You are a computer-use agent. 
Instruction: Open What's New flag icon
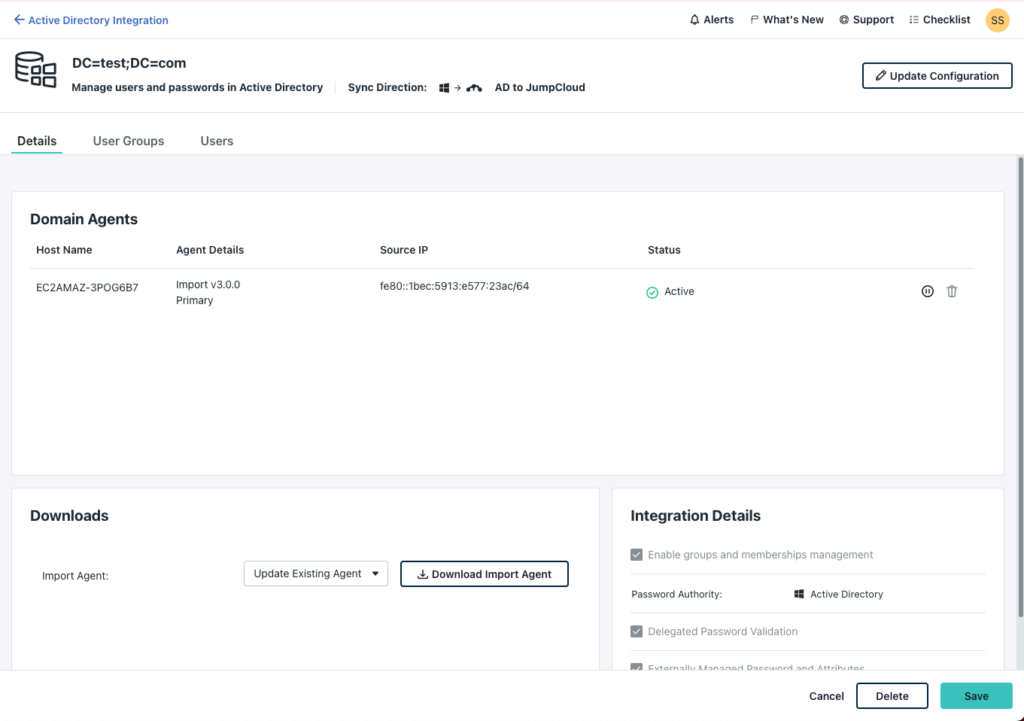[755, 20]
